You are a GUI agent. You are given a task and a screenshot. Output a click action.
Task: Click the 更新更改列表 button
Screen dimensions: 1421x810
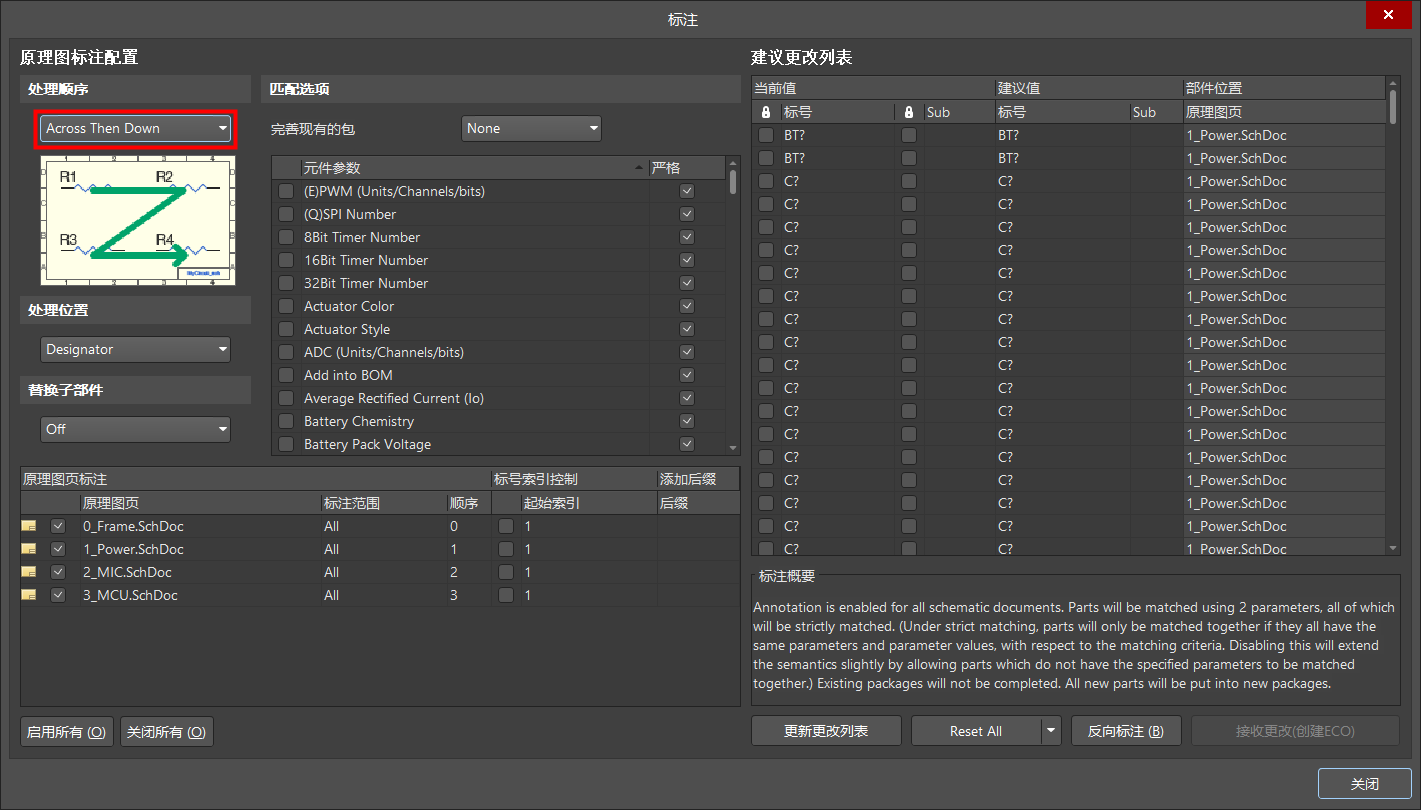click(x=826, y=731)
